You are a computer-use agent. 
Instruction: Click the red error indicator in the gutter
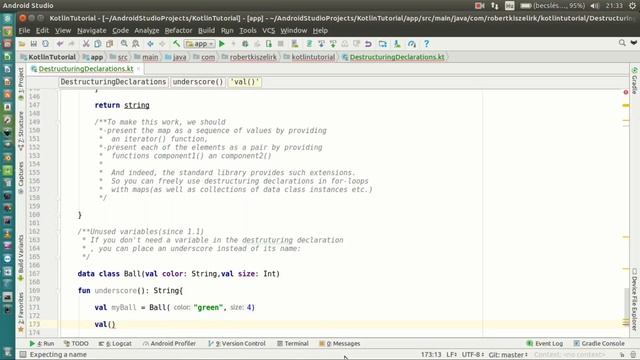point(626,92)
